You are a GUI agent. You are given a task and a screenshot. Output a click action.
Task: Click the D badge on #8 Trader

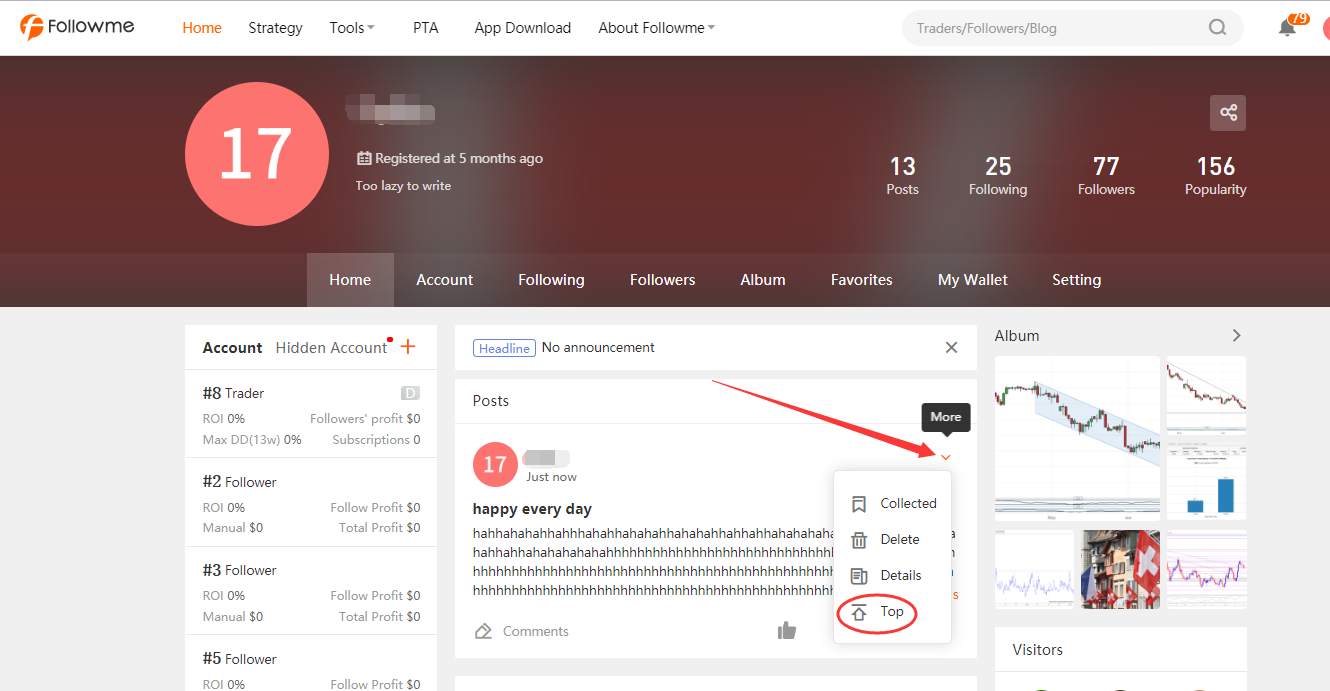(x=410, y=393)
